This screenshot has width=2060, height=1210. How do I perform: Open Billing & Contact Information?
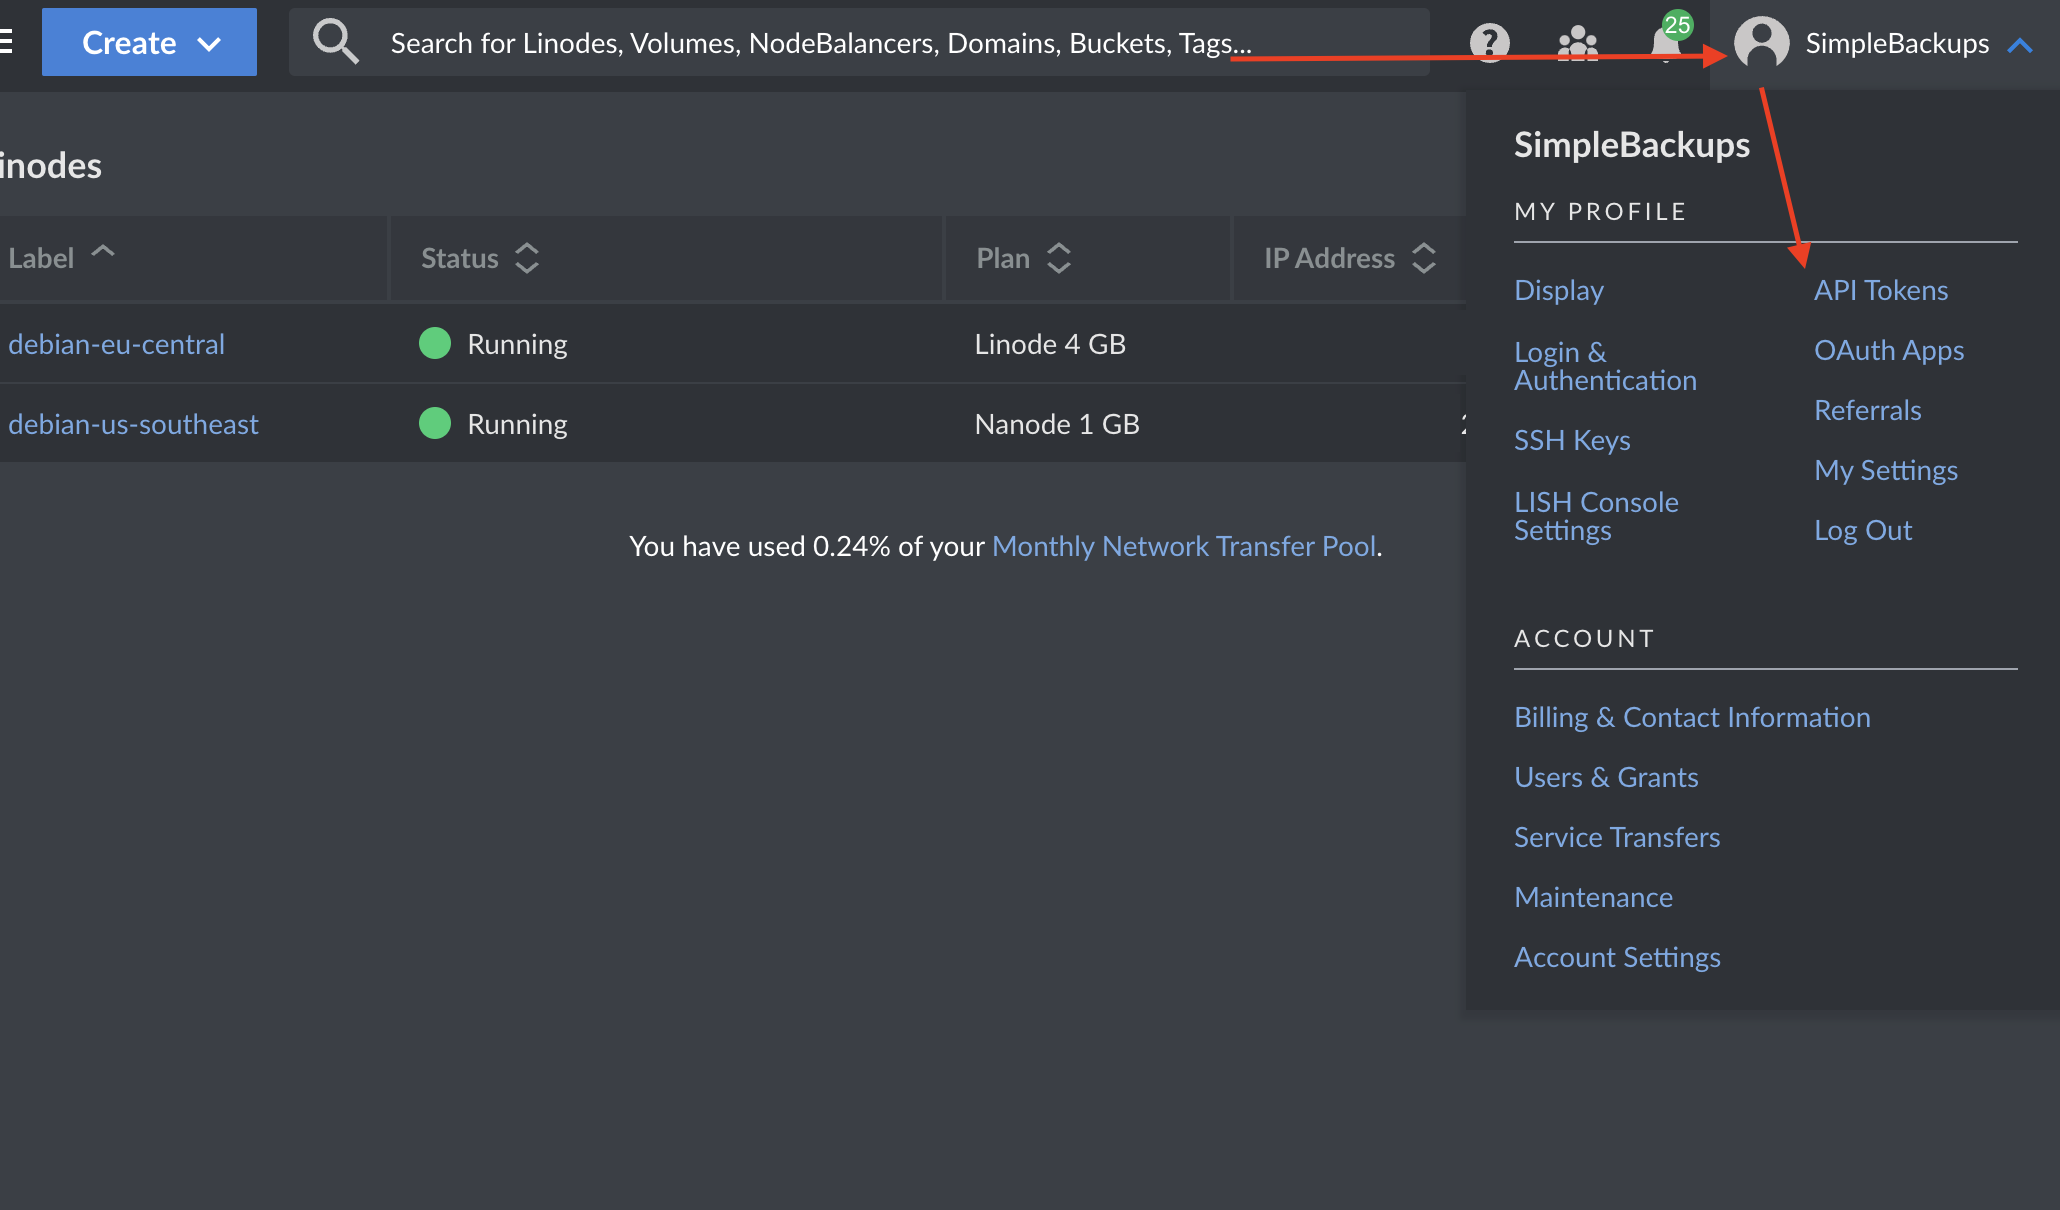tap(1692, 717)
